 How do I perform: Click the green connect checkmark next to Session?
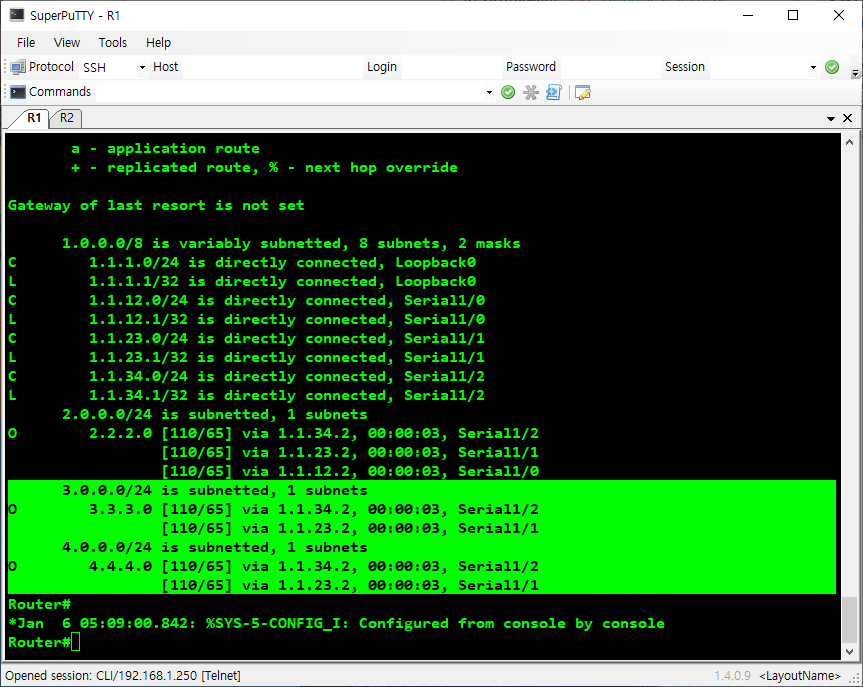click(832, 67)
